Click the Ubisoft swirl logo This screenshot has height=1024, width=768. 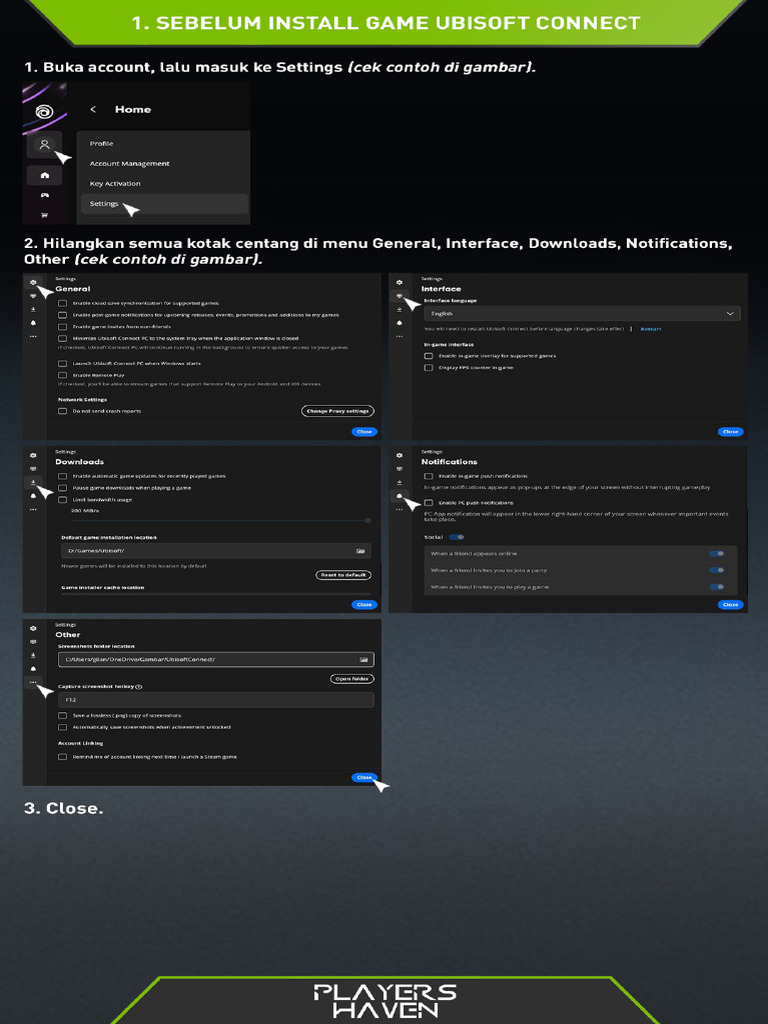(x=44, y=110)
